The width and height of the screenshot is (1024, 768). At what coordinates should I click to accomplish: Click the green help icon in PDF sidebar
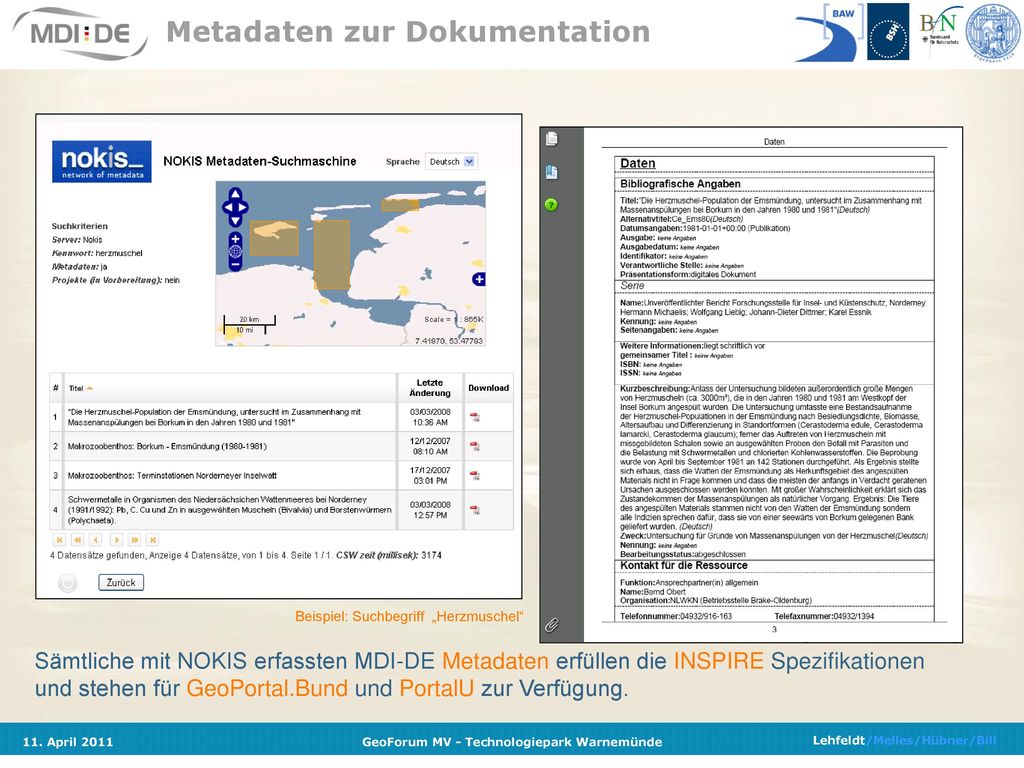coord(552,205)
